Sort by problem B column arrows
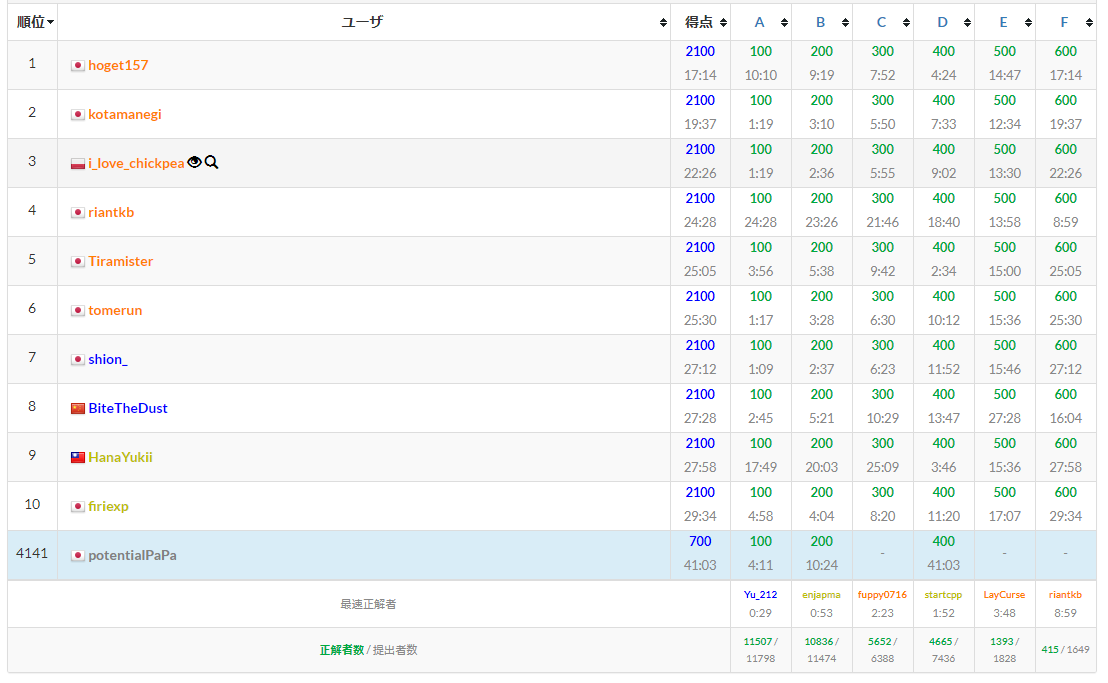Screen dimensions: 1108x683 click(845, 23)
